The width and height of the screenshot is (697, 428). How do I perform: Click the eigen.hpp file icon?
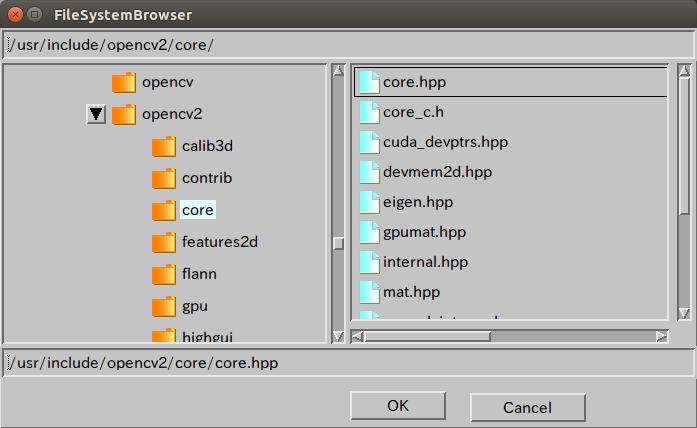point(369,202)
